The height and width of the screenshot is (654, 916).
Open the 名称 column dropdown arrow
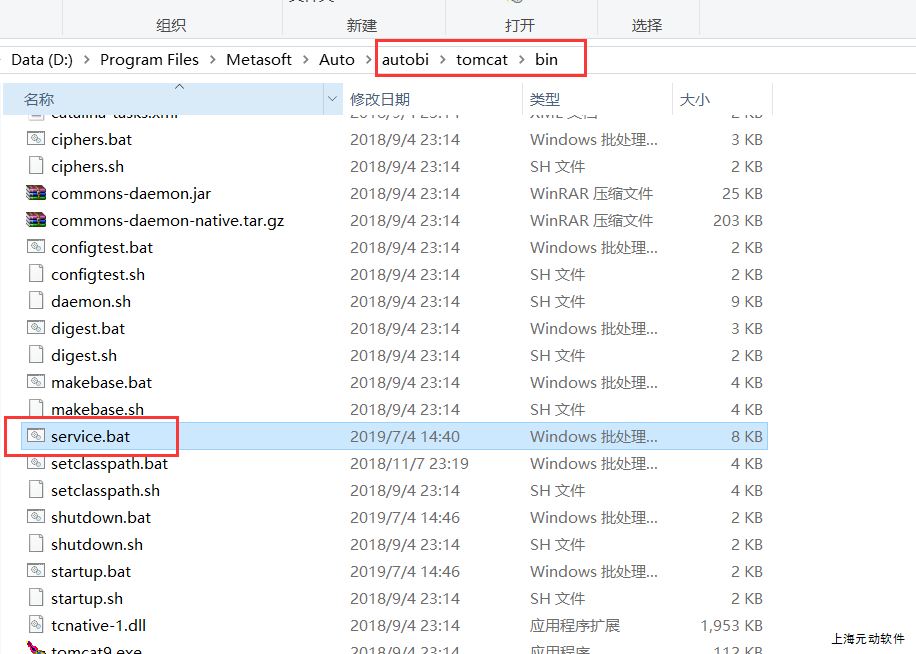click(332, 100)
